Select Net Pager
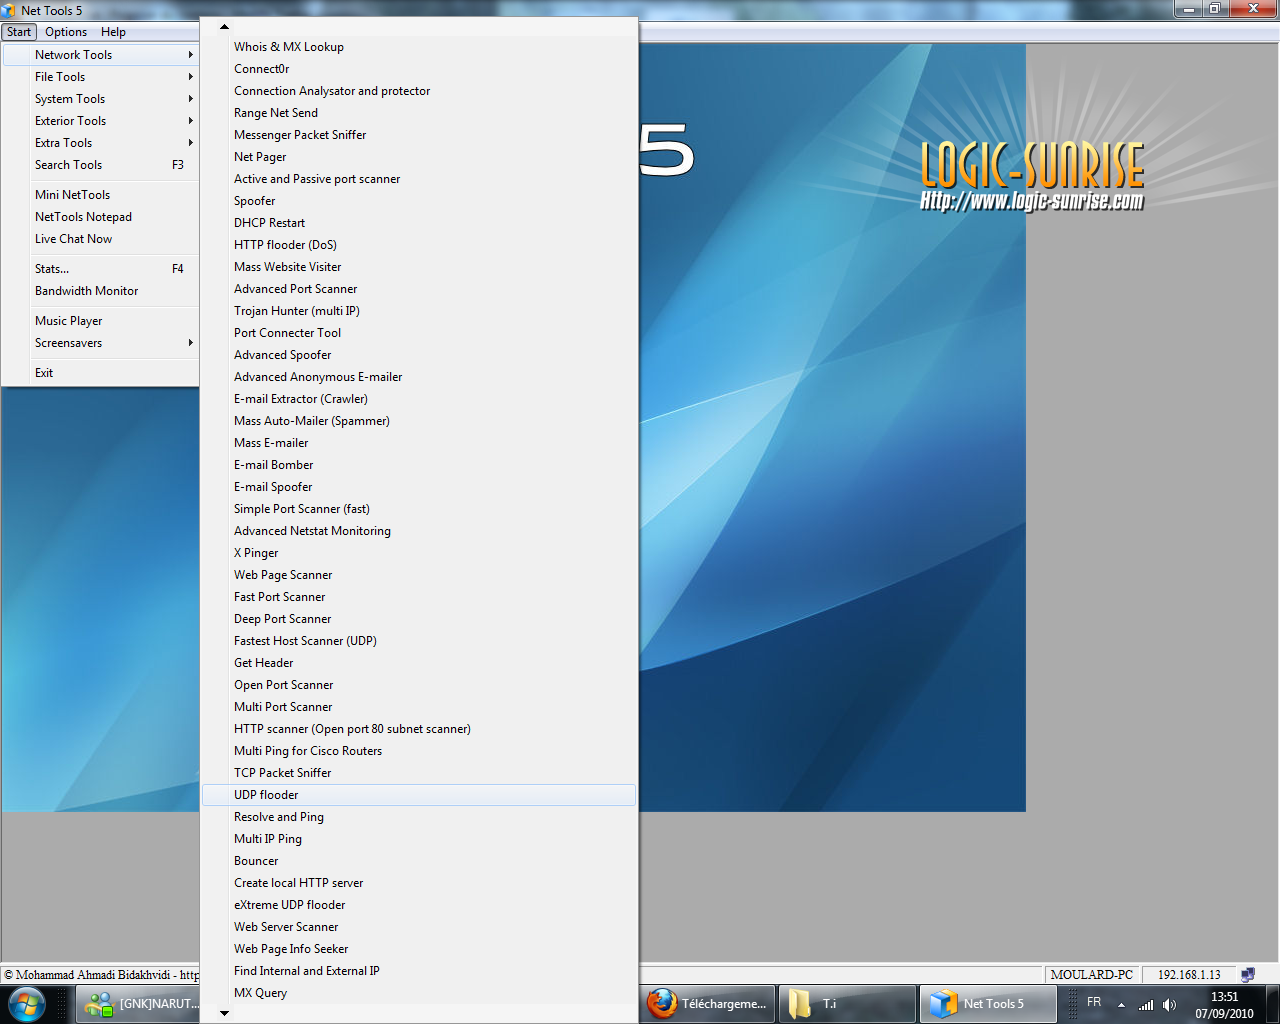Screen dimensions: 1280x1024 (x=419, y=157)
